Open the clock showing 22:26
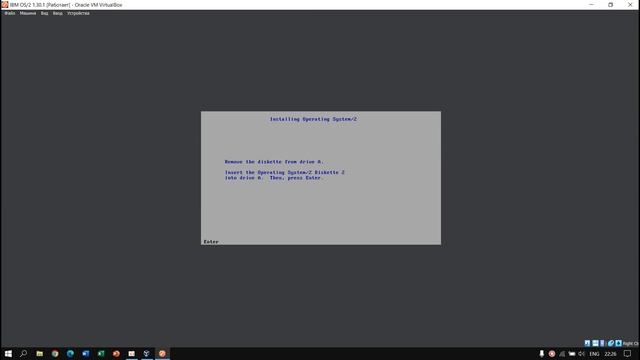This screenshot has width=640, height=360. click(x=610, y=354)
